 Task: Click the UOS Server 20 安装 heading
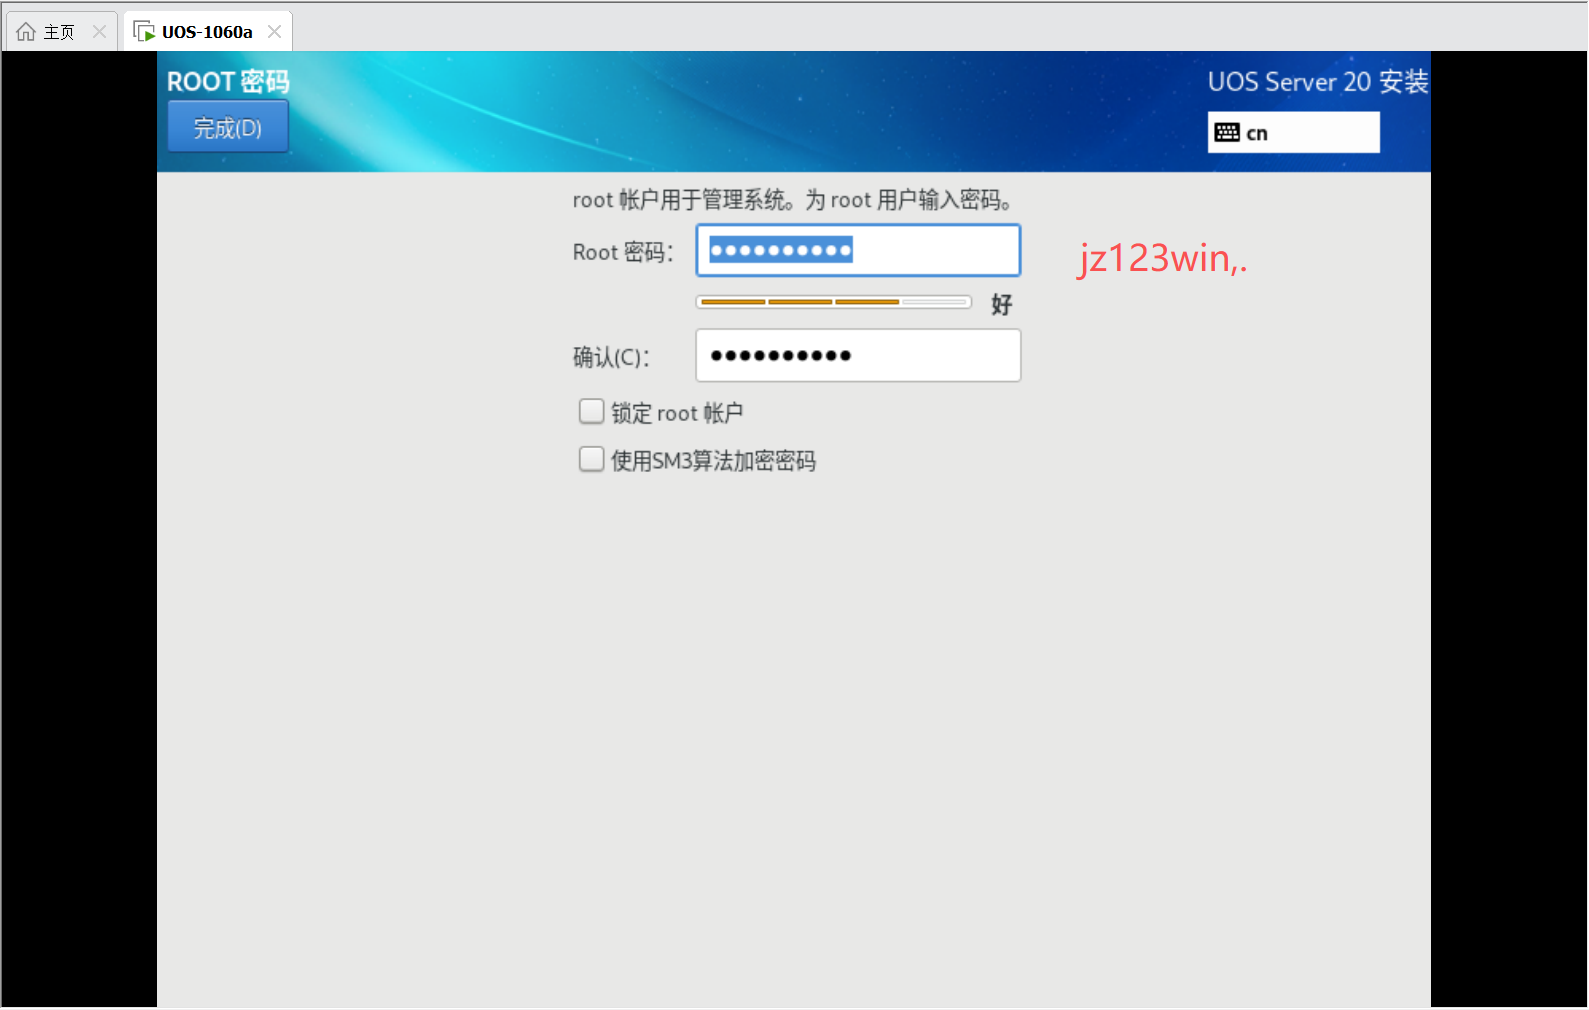[x=1318, y=81]
